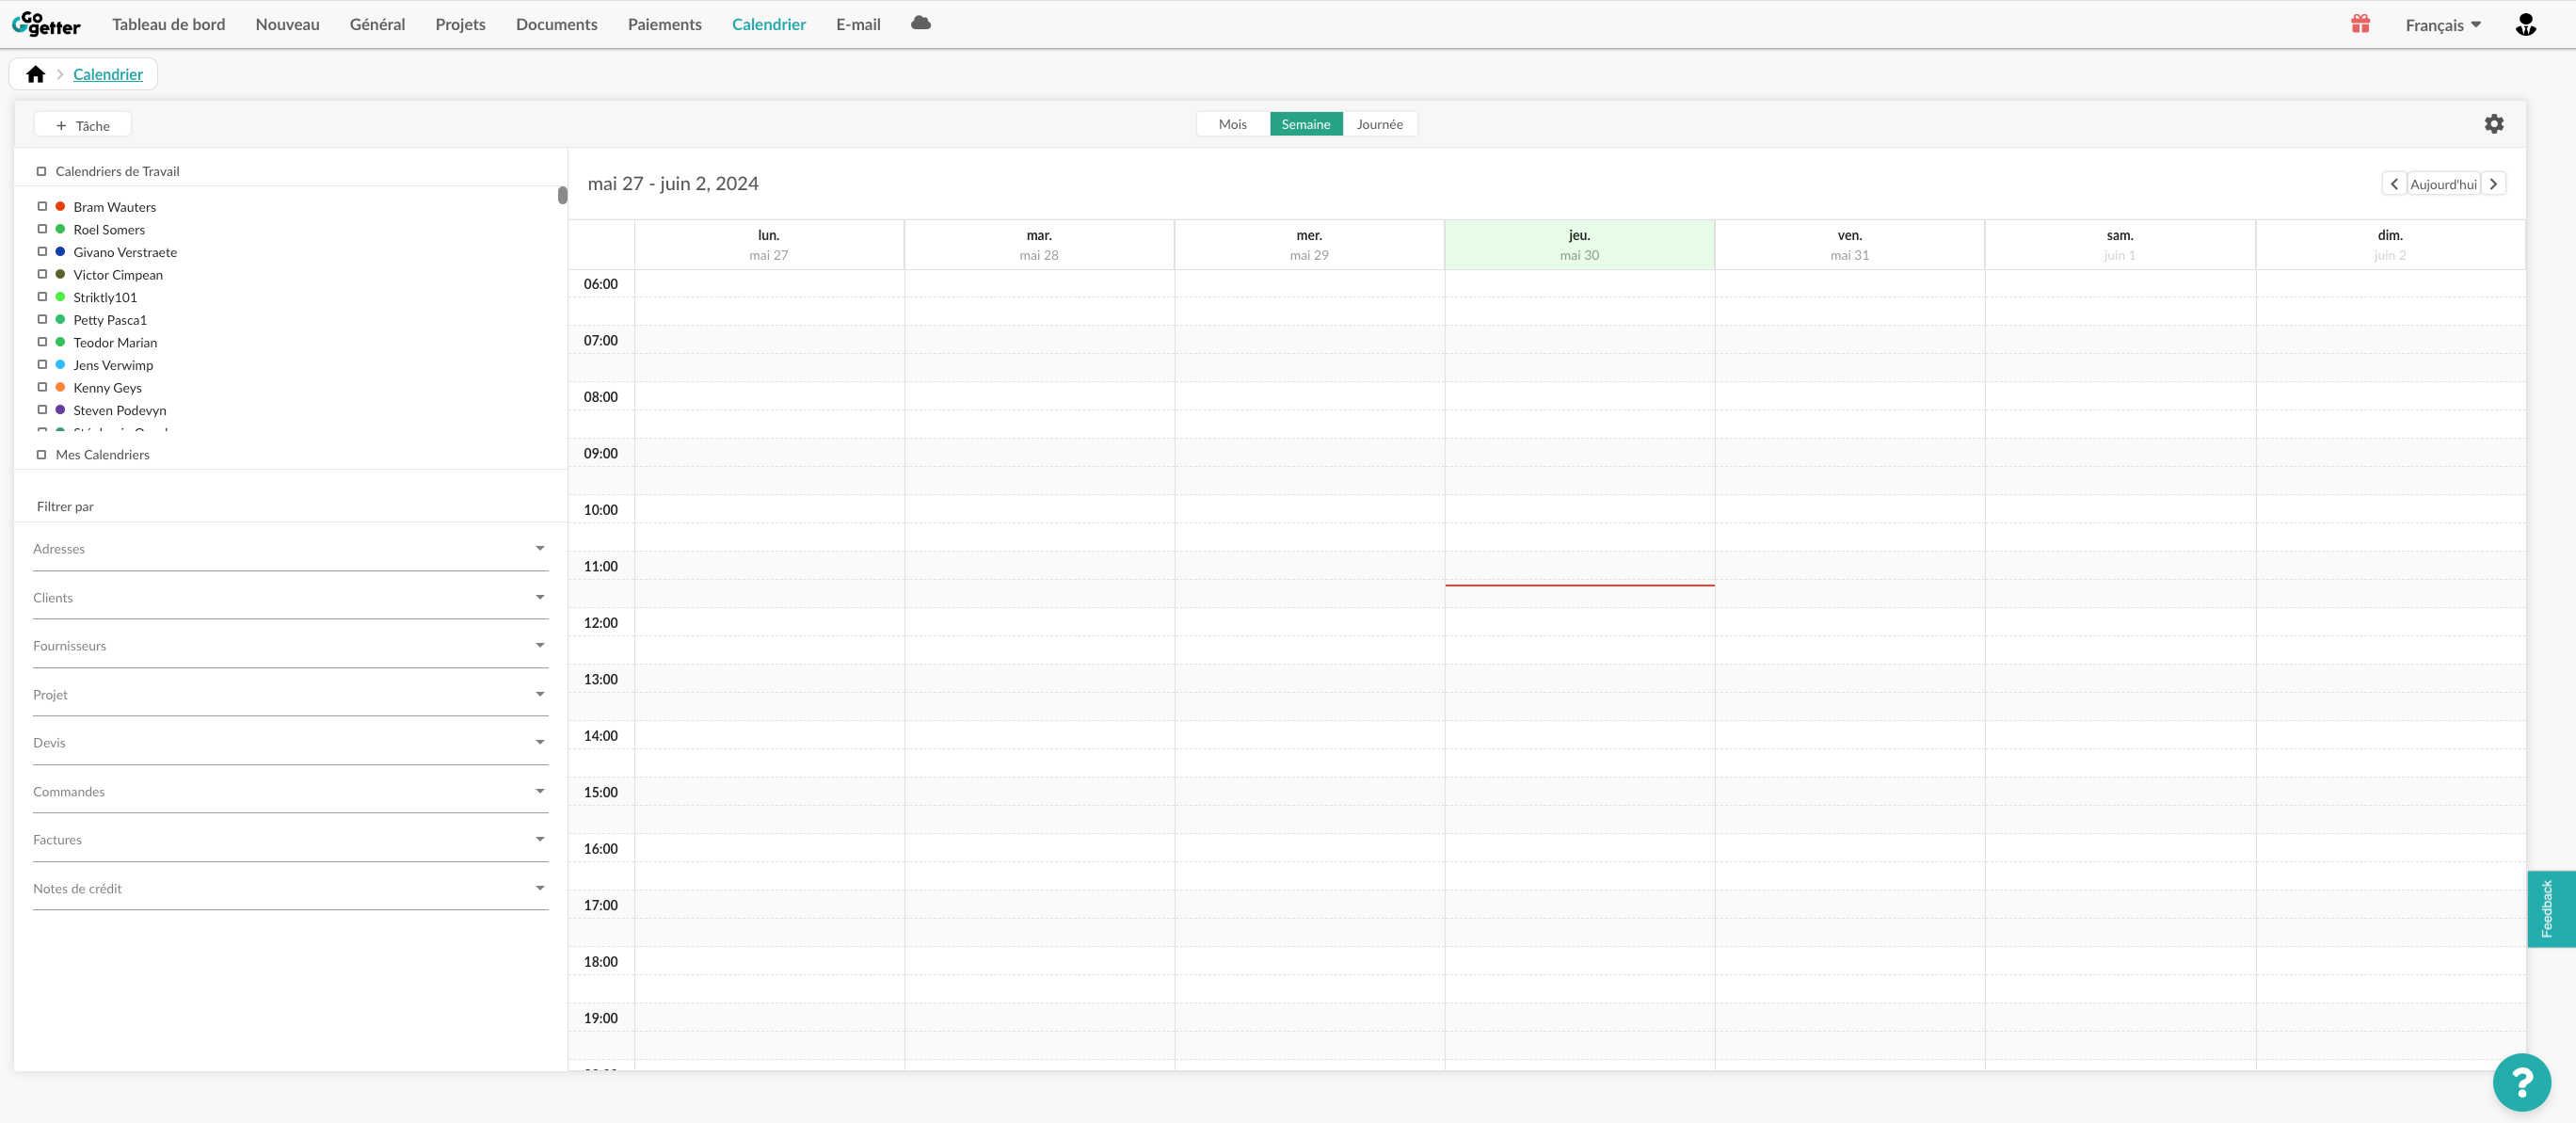Check Striktly101 calendar

click(42, 297)
